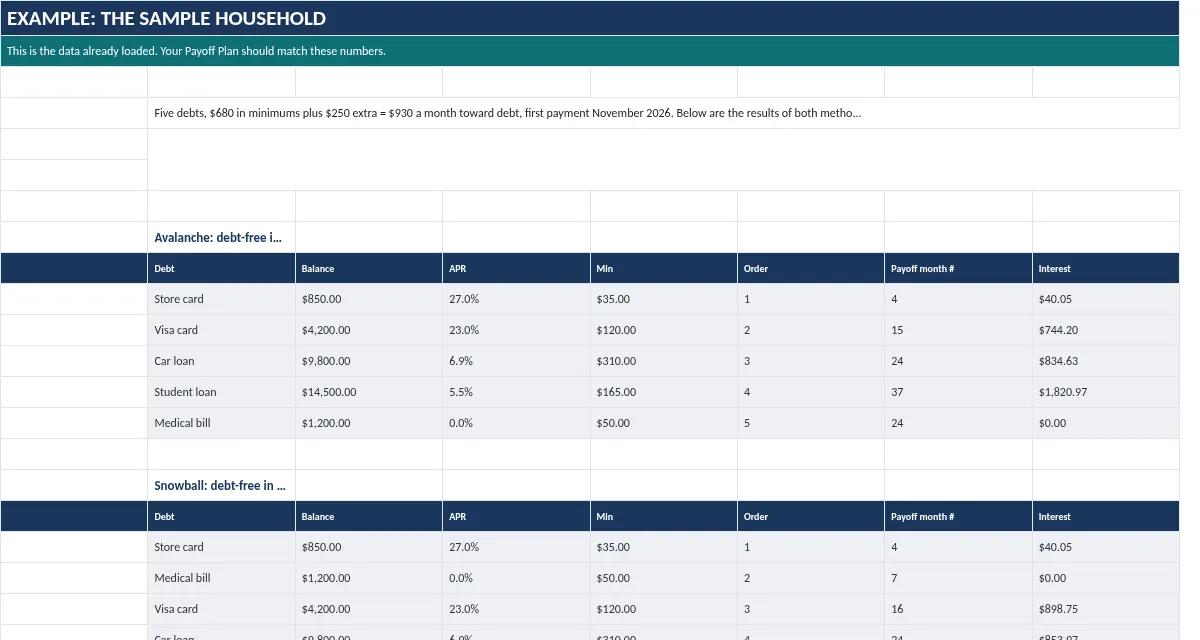Screen dimensions: 1200x640
Task: Select the Avalanche Medical bill APR "0.0%"
Action: (x=516, y=423)
